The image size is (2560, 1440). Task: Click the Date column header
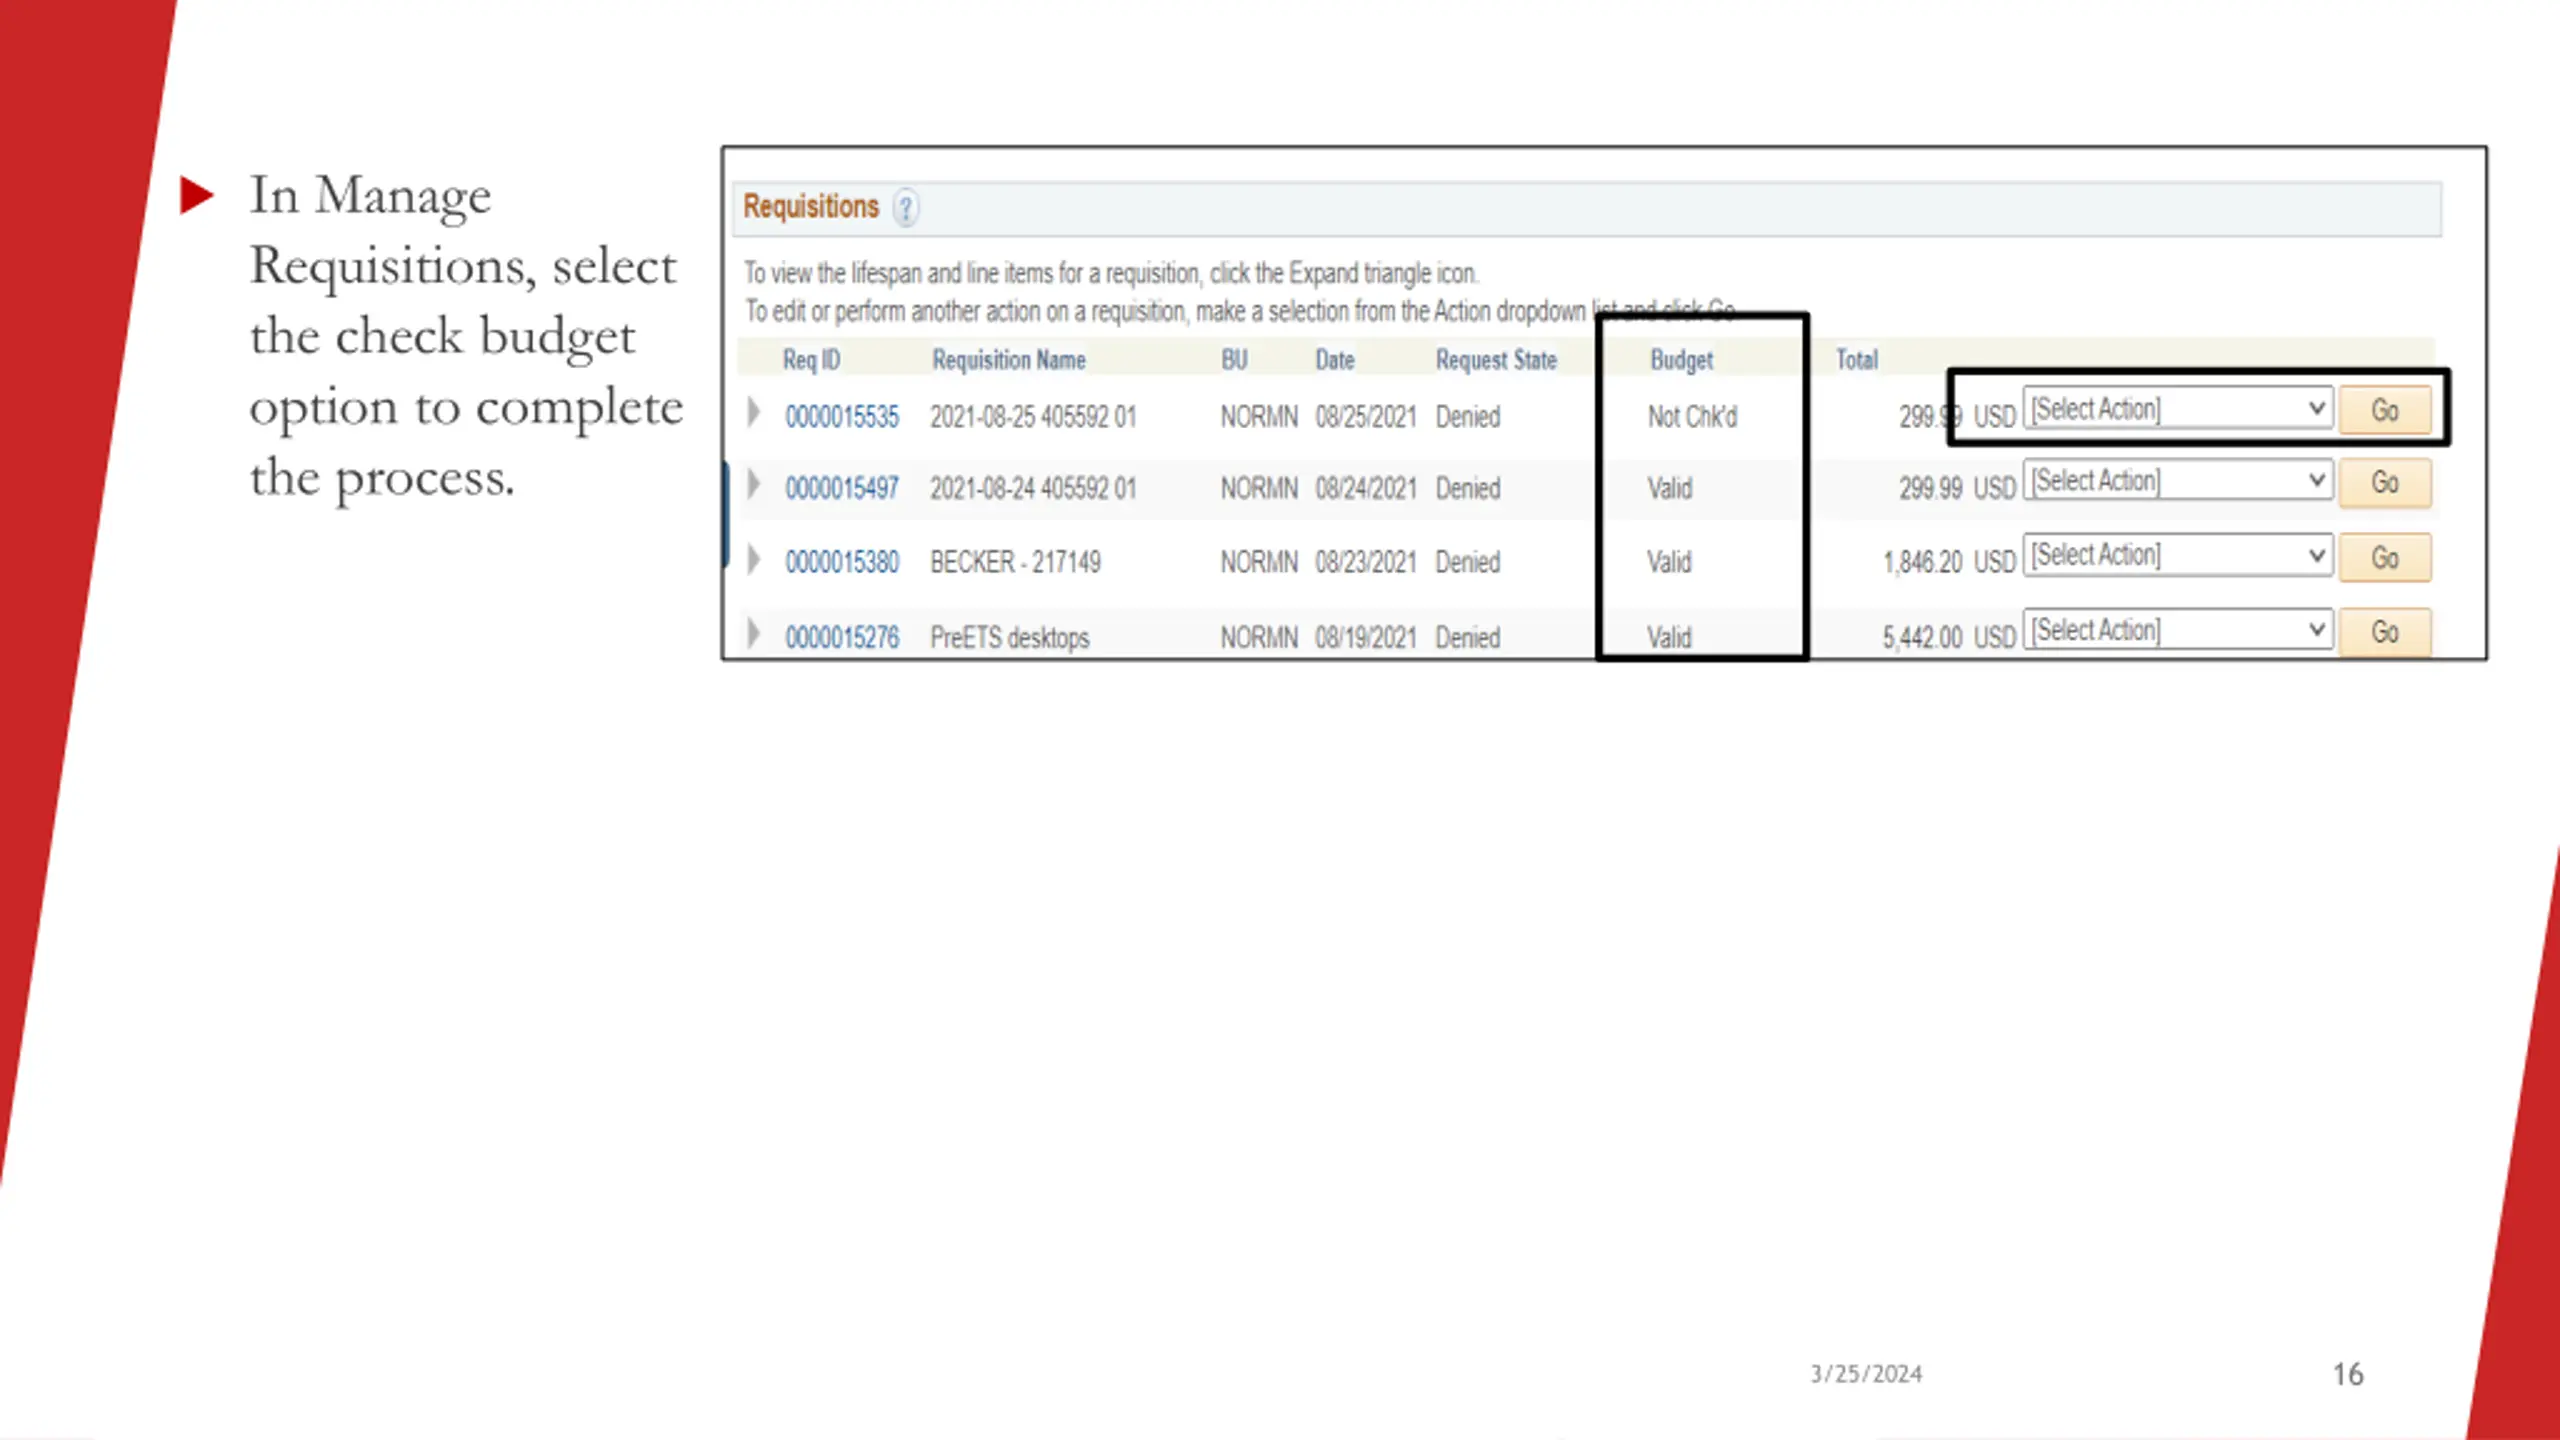(x=1335, y=360)
